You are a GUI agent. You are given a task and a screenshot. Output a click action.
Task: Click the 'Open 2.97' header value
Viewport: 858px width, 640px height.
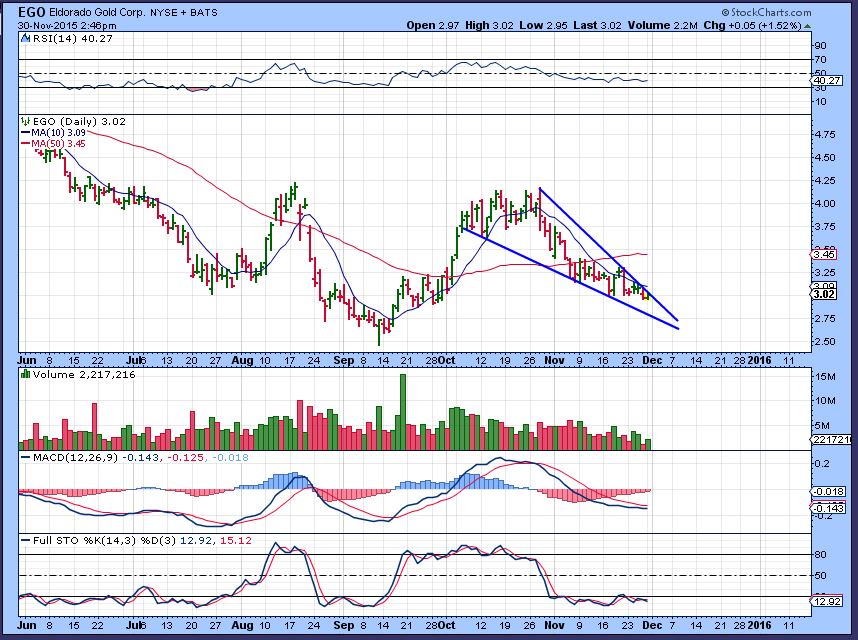[x=434, y=25]
